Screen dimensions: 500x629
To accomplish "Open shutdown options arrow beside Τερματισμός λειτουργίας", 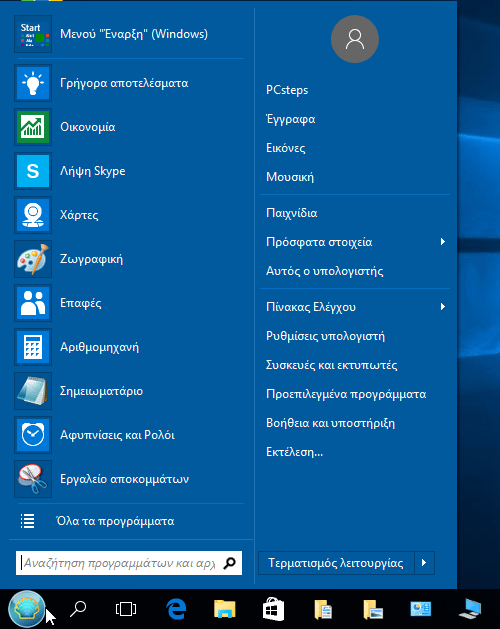I will coord(425,563).
